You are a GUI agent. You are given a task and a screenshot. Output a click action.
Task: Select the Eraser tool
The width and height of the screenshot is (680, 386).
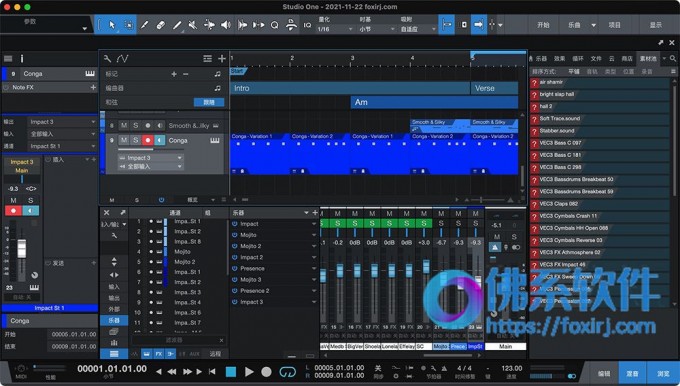tap(161, 25)
